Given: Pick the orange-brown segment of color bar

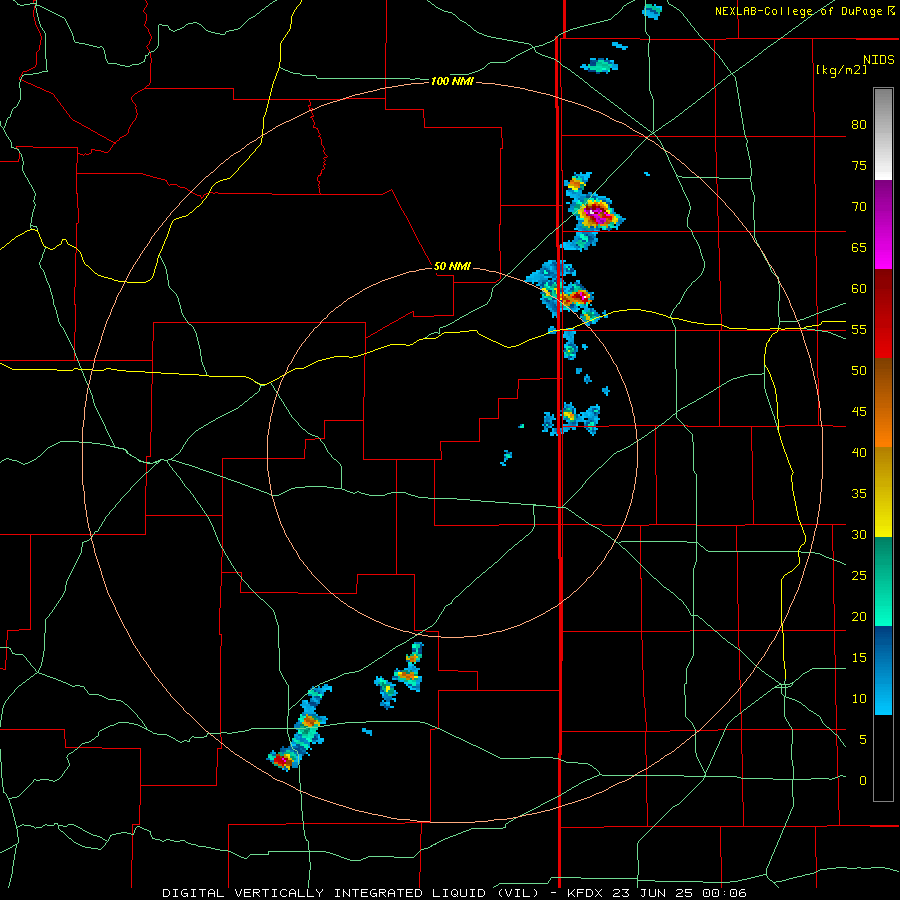Looking at the screenshot, I should click(883, 402).
